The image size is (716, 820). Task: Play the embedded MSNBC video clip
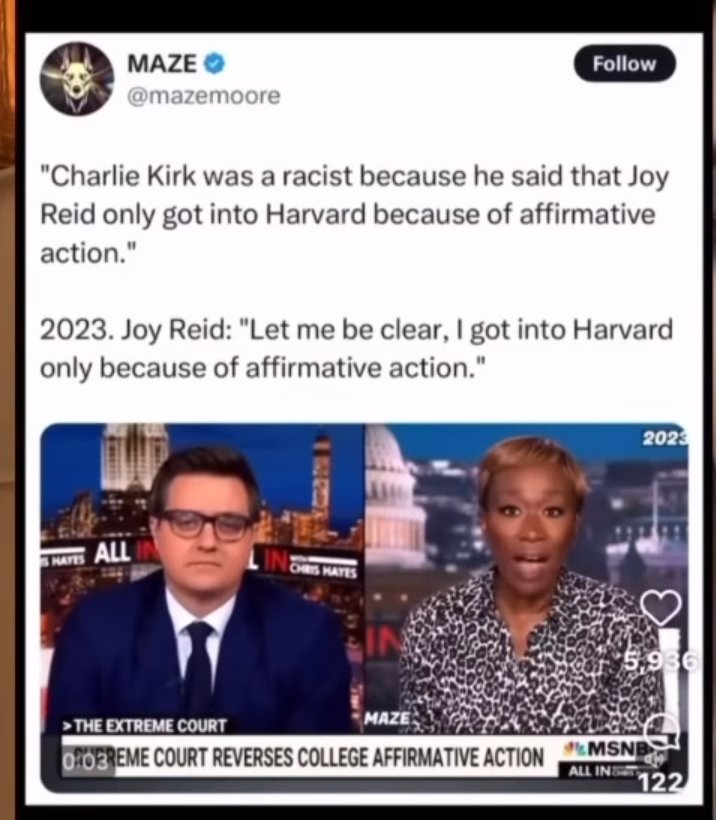[x=364, y=607]
